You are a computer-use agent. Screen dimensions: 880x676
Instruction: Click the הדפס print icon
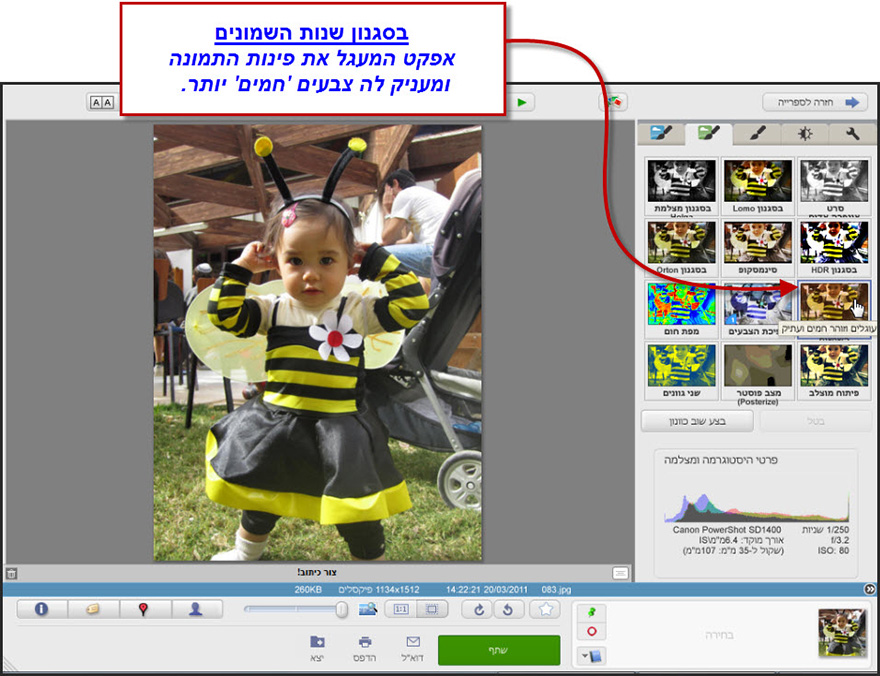point(365,643)
